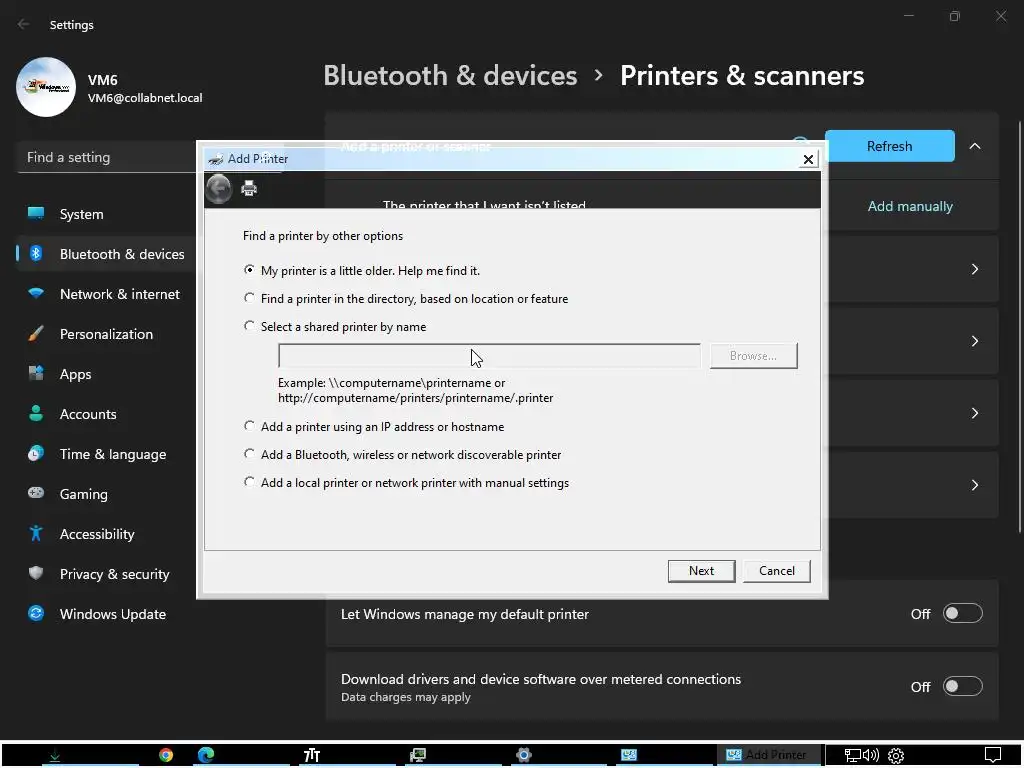
Task: Click the Bluetooth icon in sidebar
Action: (36, 253)
